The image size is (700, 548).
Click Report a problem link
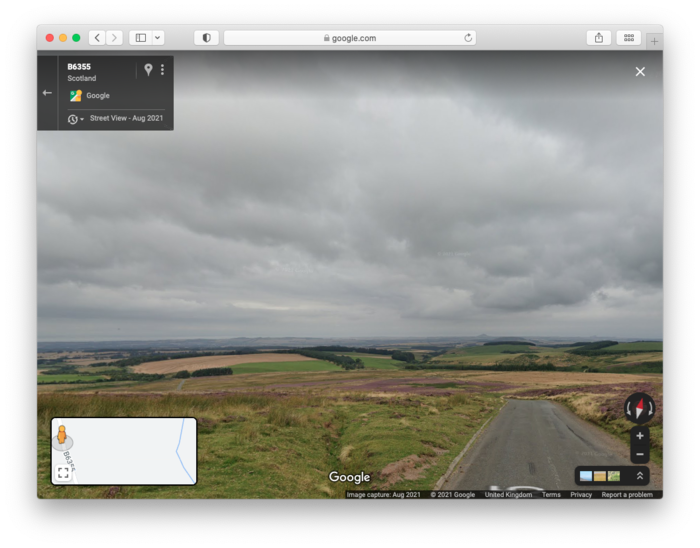click(627, 494)
